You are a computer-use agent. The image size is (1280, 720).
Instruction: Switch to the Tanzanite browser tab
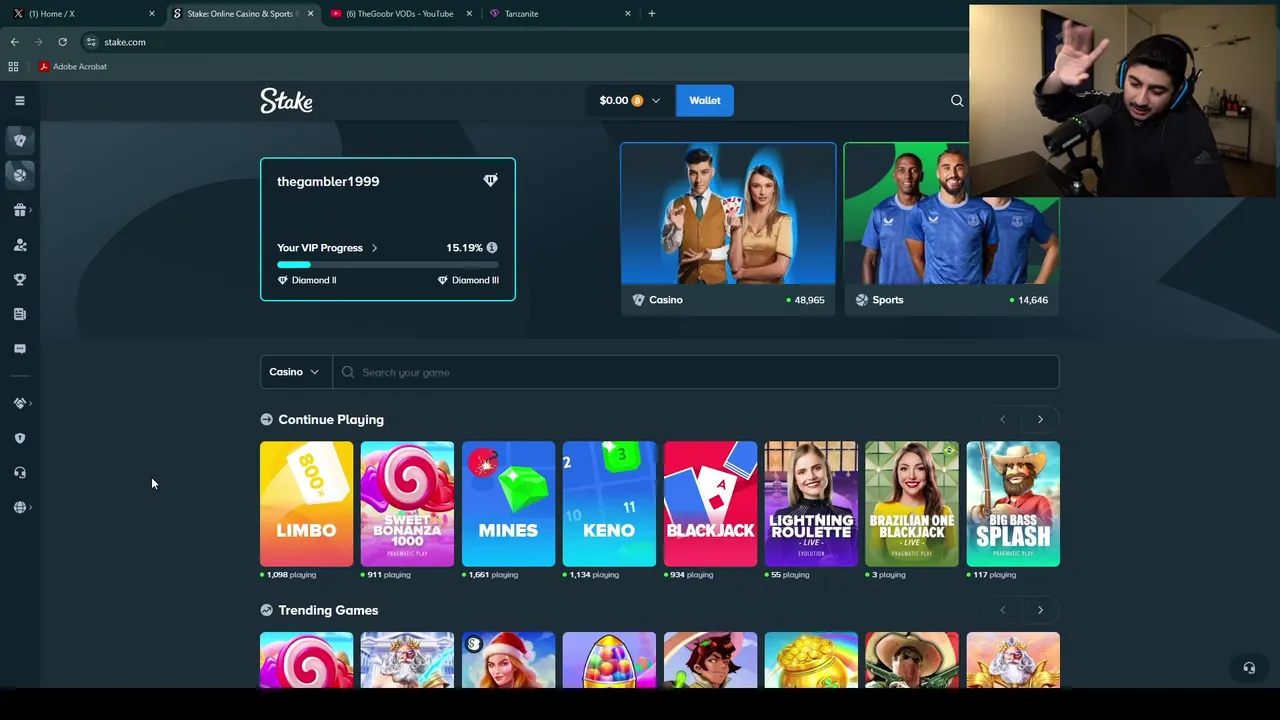pos(560,14)
